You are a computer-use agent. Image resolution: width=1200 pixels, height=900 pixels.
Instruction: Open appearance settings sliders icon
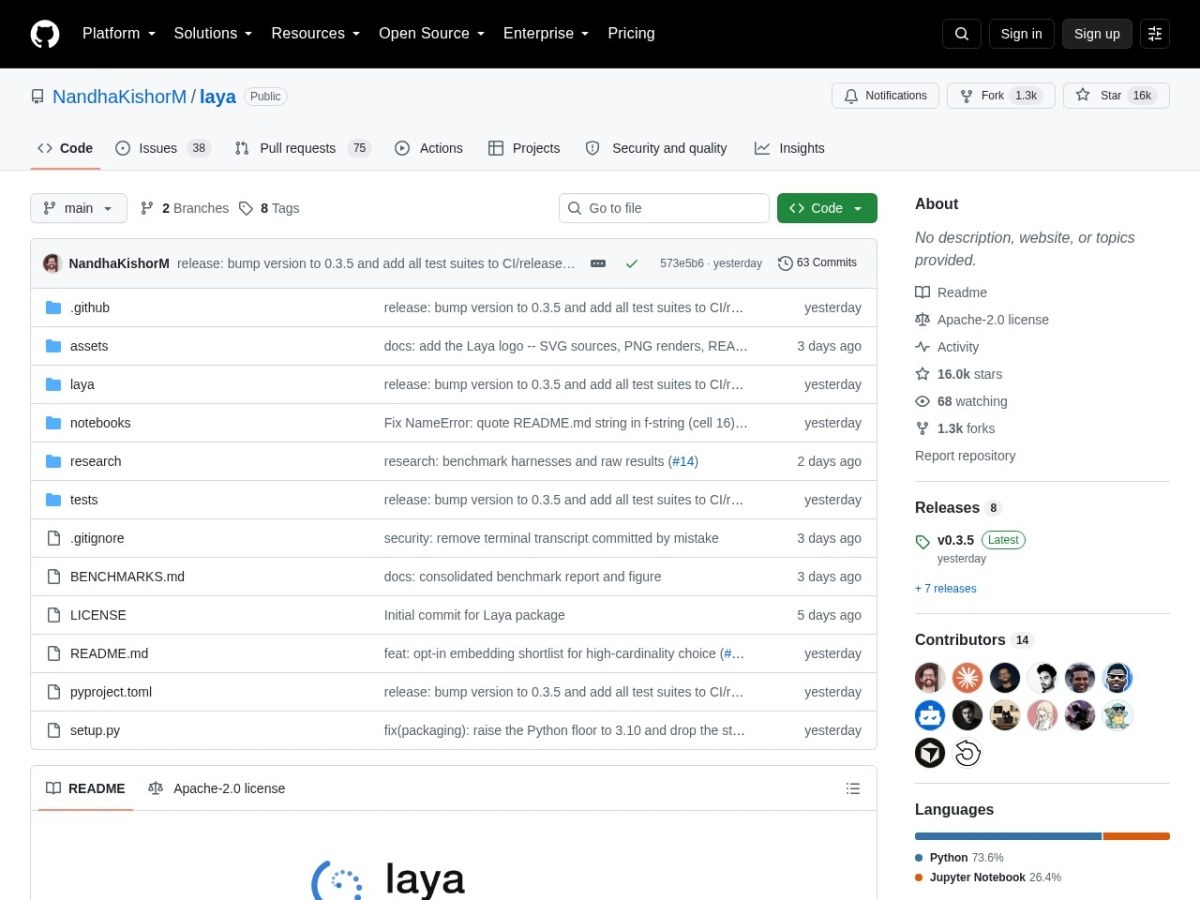[1155, 34]
